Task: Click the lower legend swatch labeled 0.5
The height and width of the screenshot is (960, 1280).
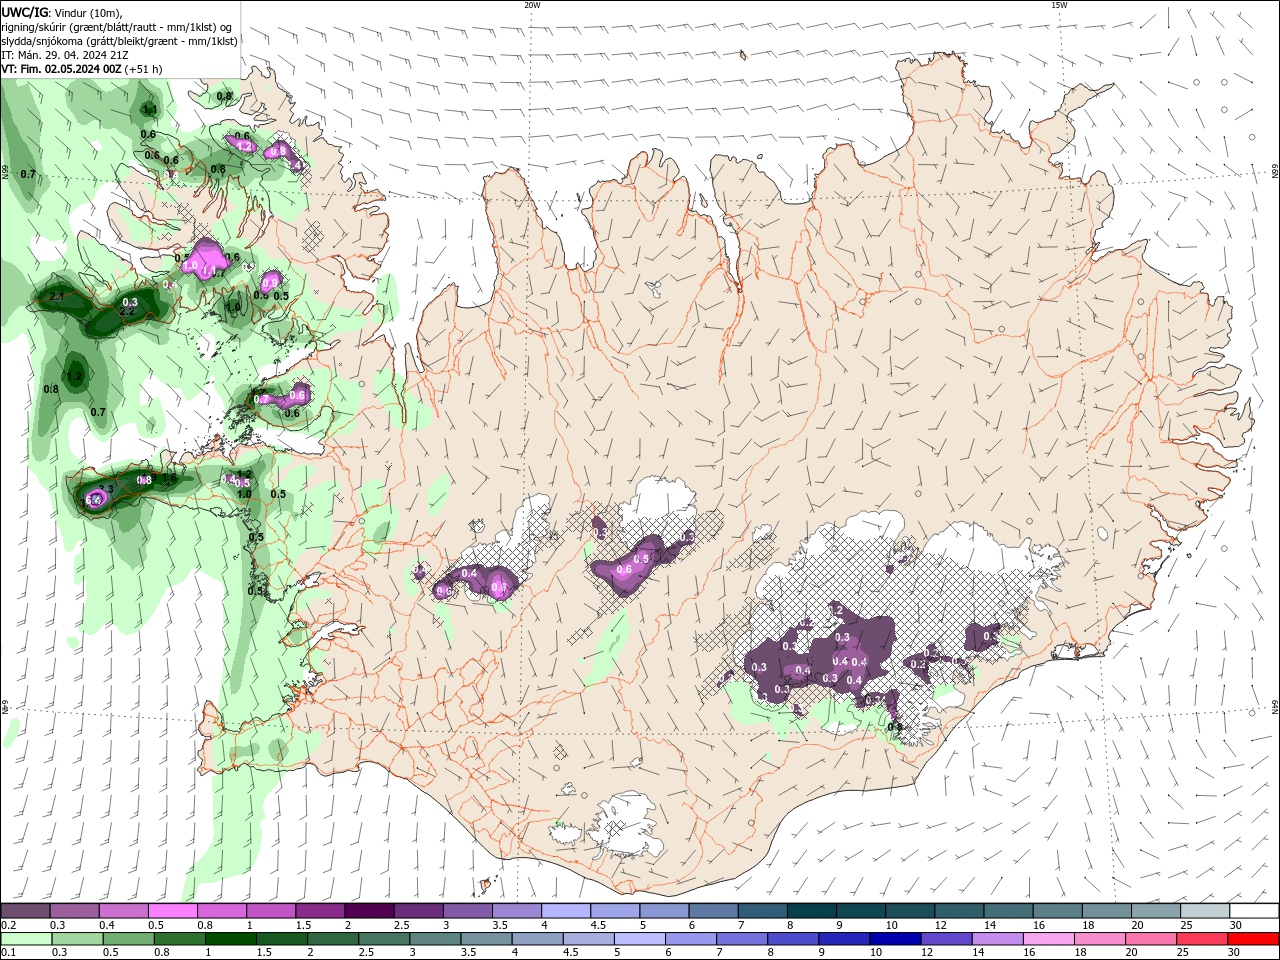Action: tap(130, 939)
